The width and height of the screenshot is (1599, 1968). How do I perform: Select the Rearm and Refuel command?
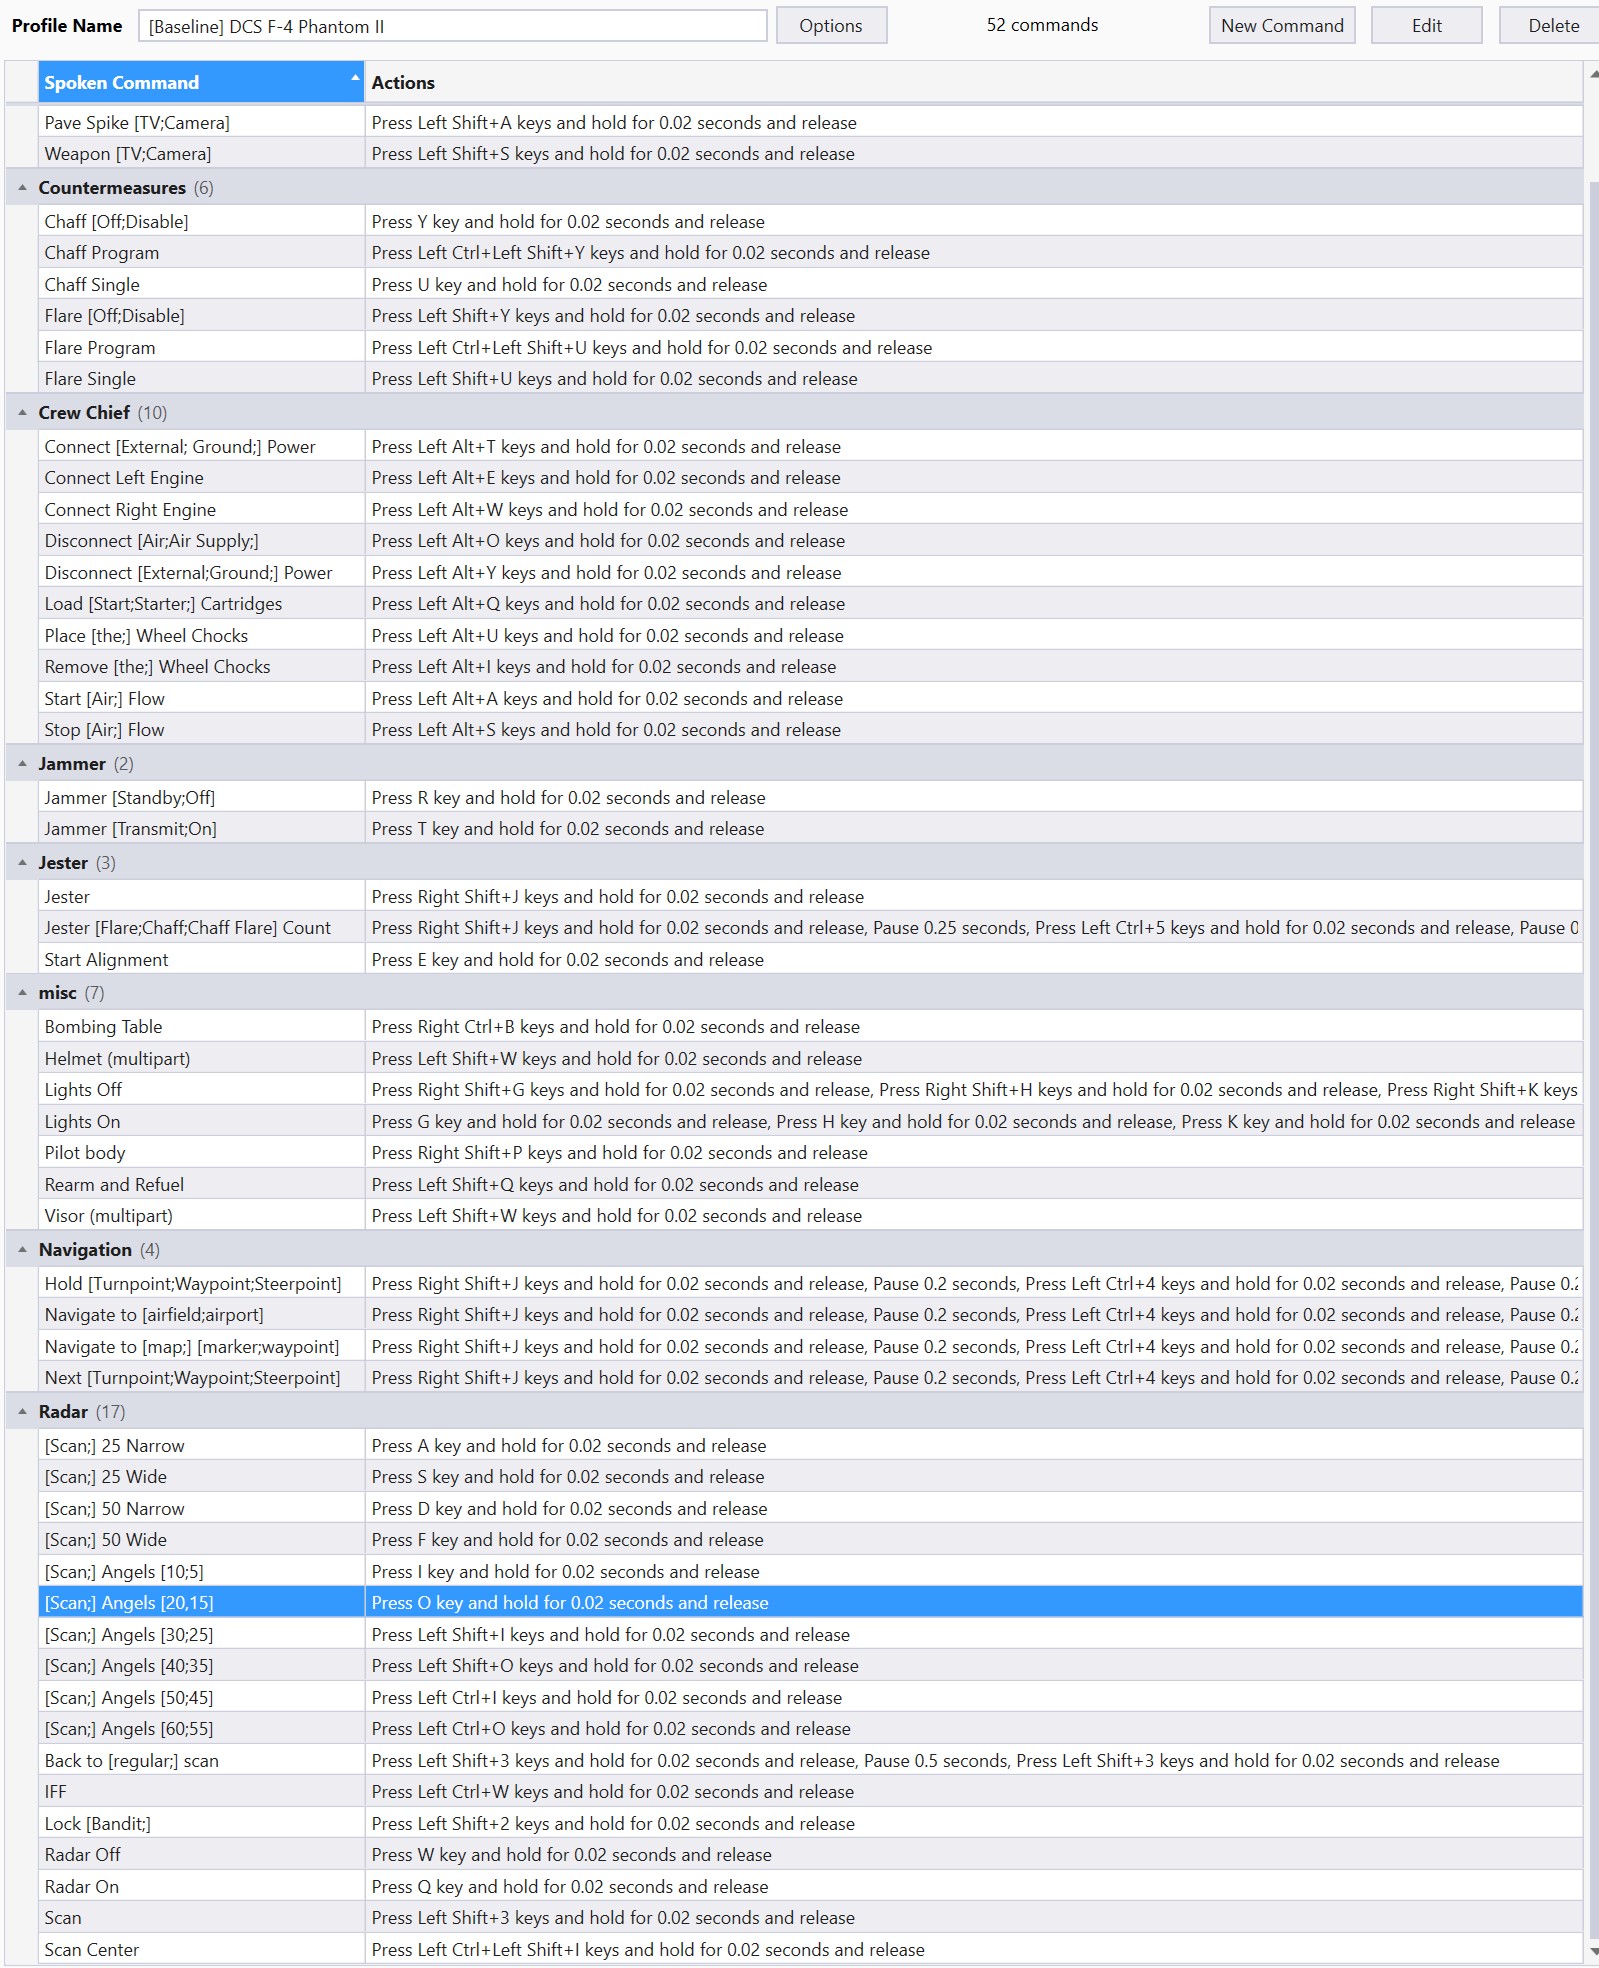pos(114,1185)
